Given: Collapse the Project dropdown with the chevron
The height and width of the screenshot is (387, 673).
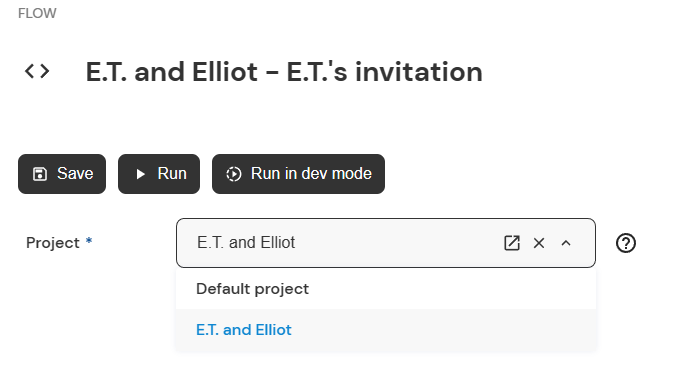Looking at the screenshot, I should coord(566,243).
